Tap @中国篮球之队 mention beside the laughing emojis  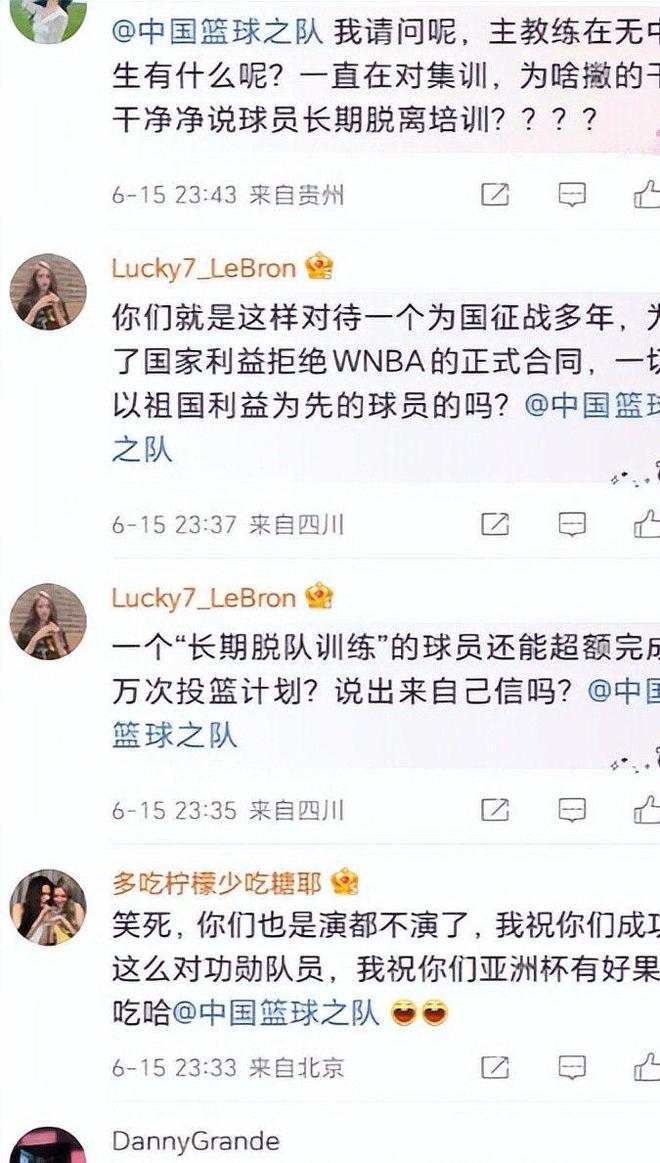coord(275,1014)
